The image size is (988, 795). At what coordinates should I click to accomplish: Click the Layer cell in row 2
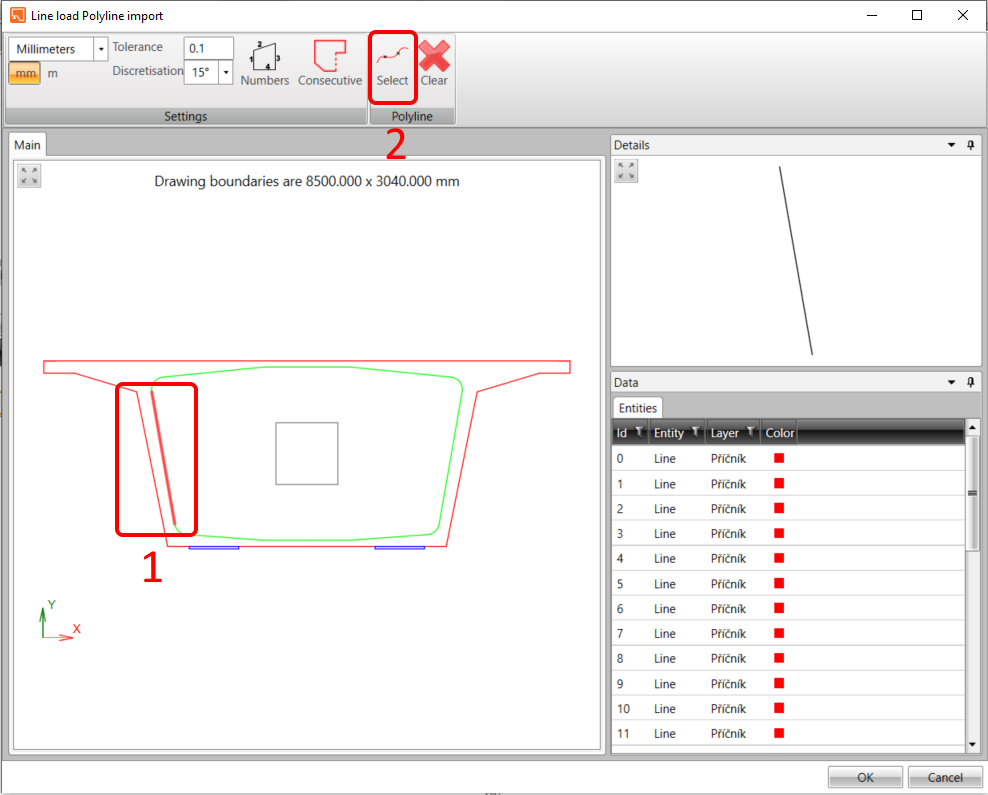click(x=728, y=509)
